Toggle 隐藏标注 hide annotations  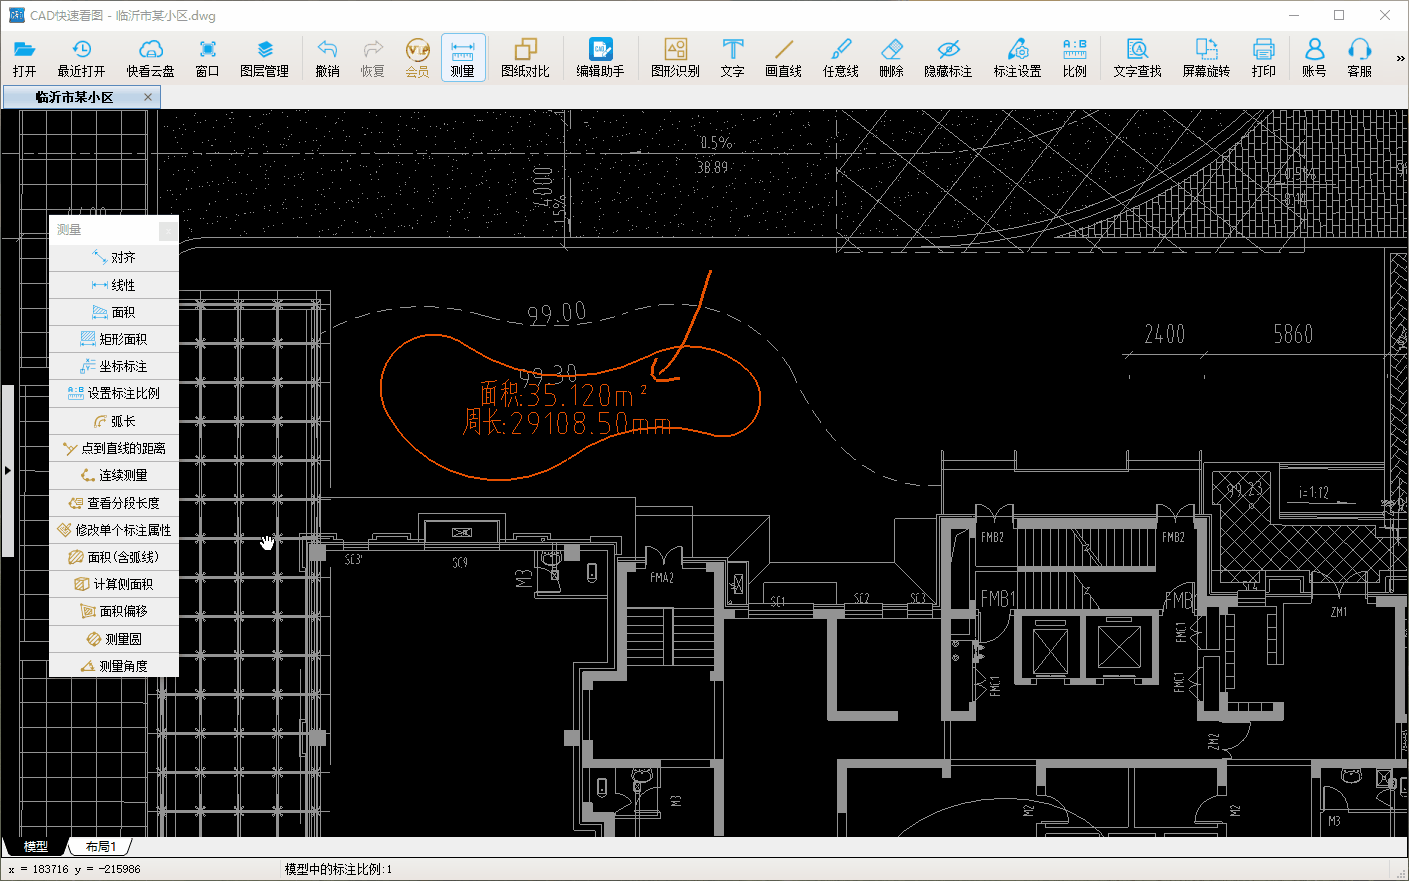(x=948, y=50)
